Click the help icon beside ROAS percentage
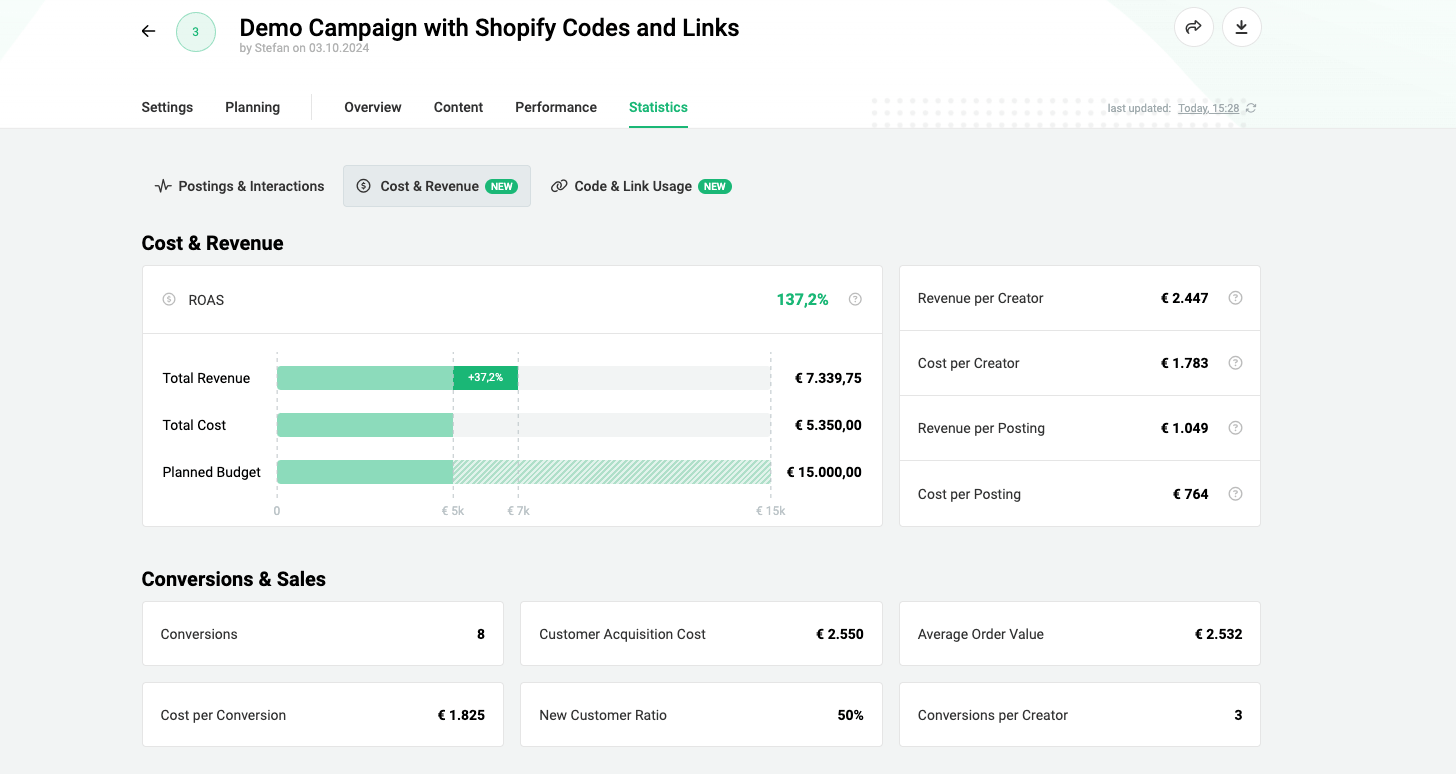1456x774 pixels. (x=855, y=299)
